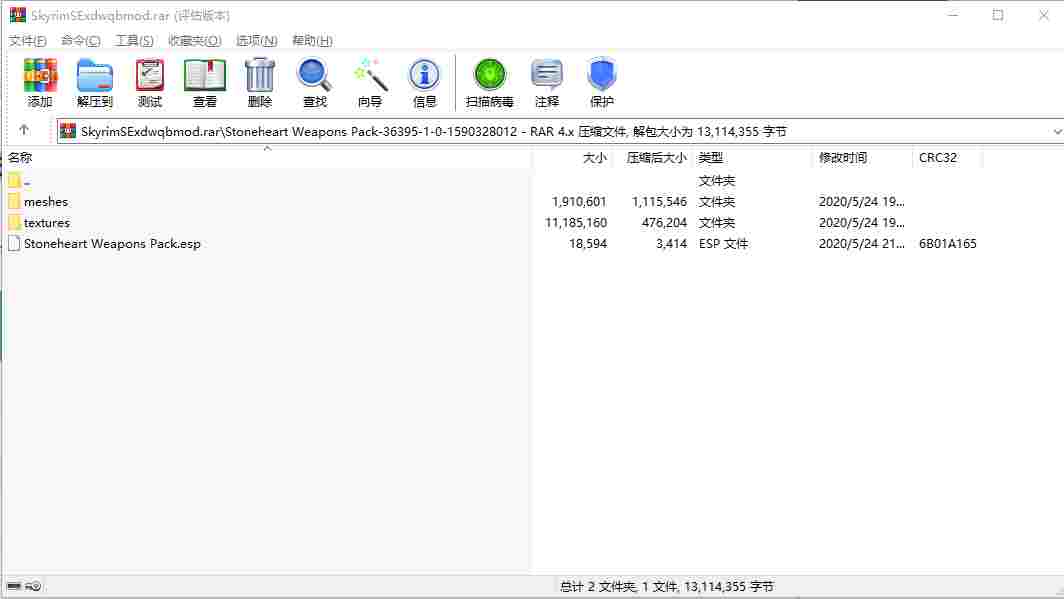Open the 文件(F) menu

pos(28,41)
